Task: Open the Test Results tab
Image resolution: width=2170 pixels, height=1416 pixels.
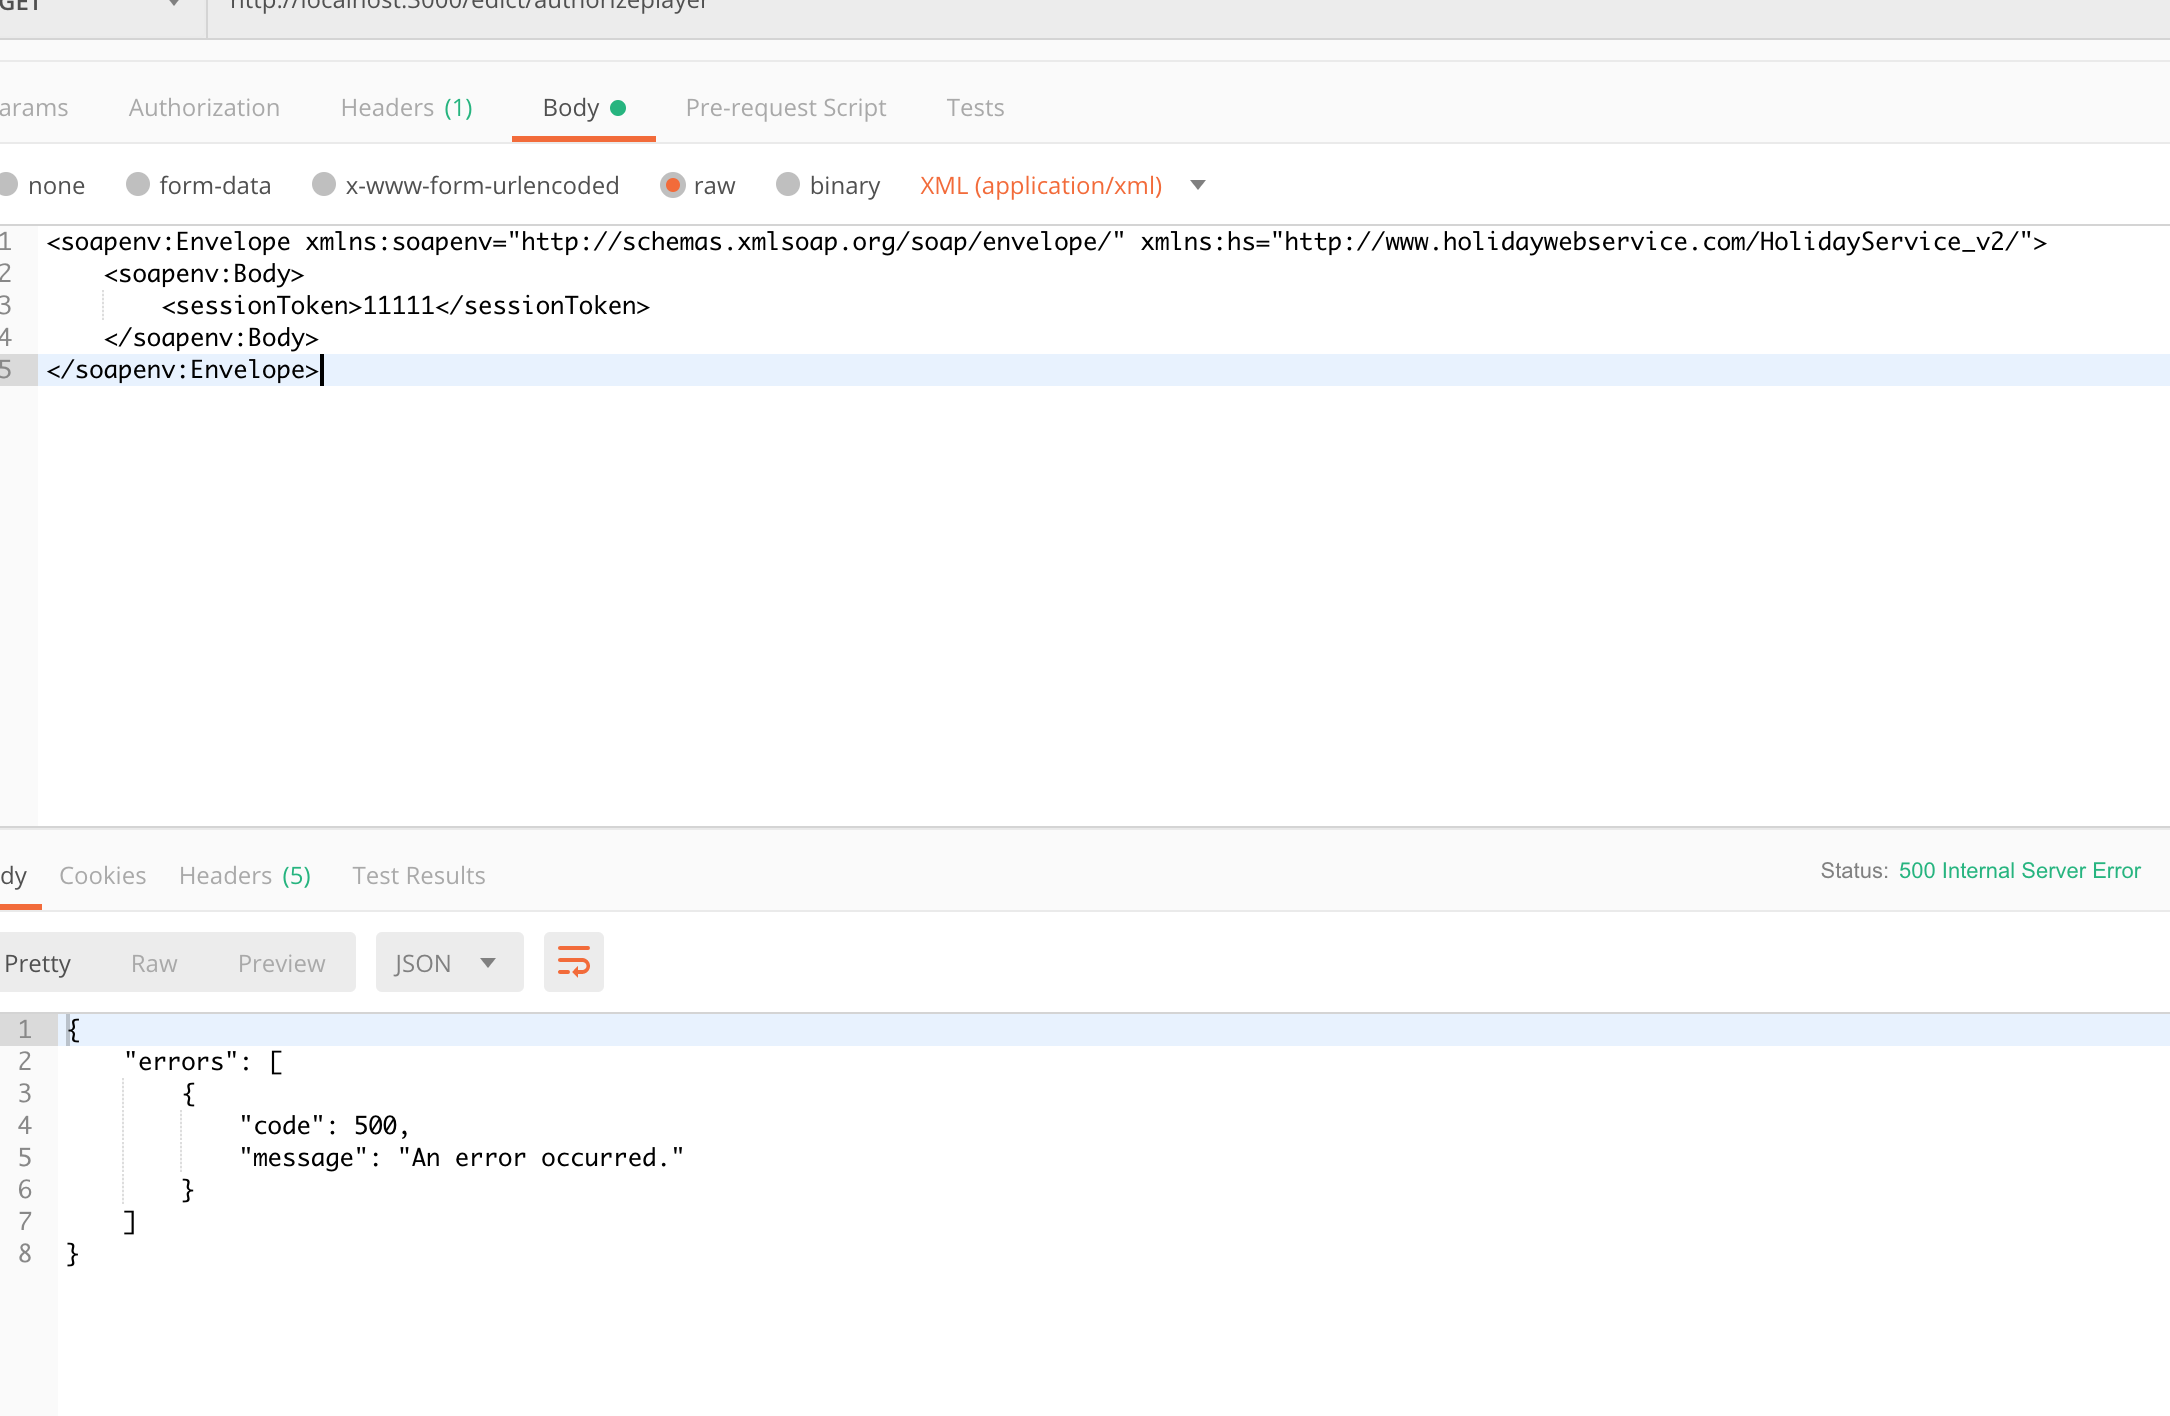Action: (418, 875)
